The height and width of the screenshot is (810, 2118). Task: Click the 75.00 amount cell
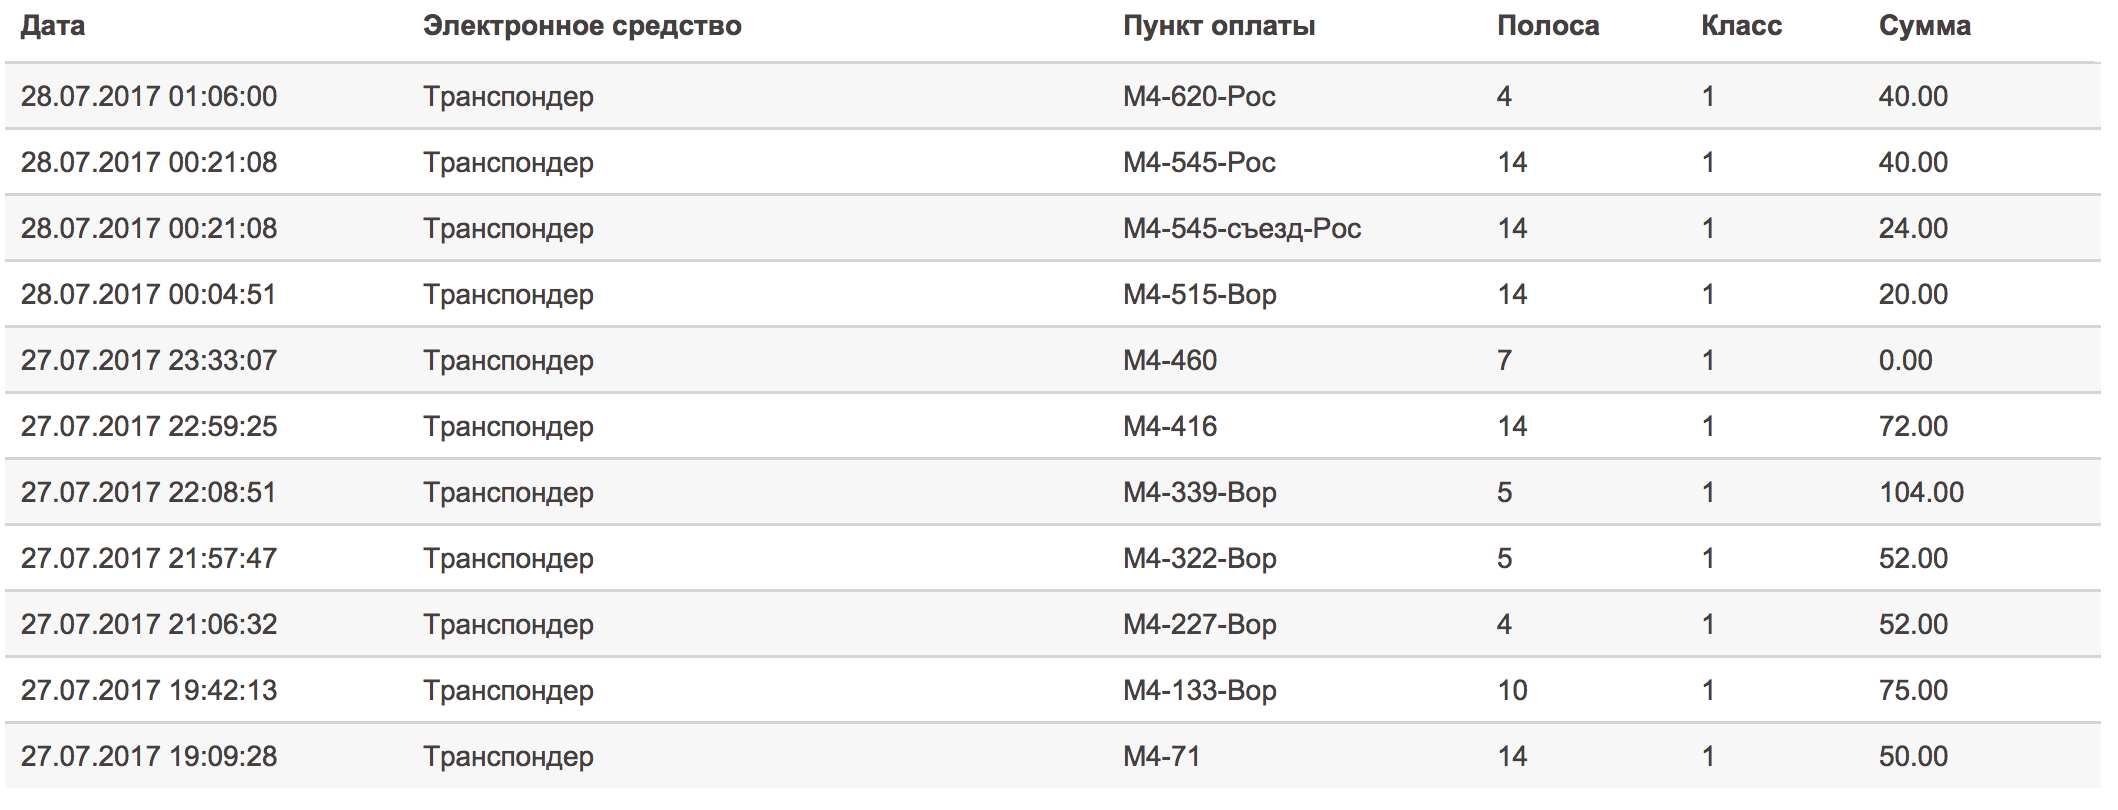click(x=1913, y=690)
